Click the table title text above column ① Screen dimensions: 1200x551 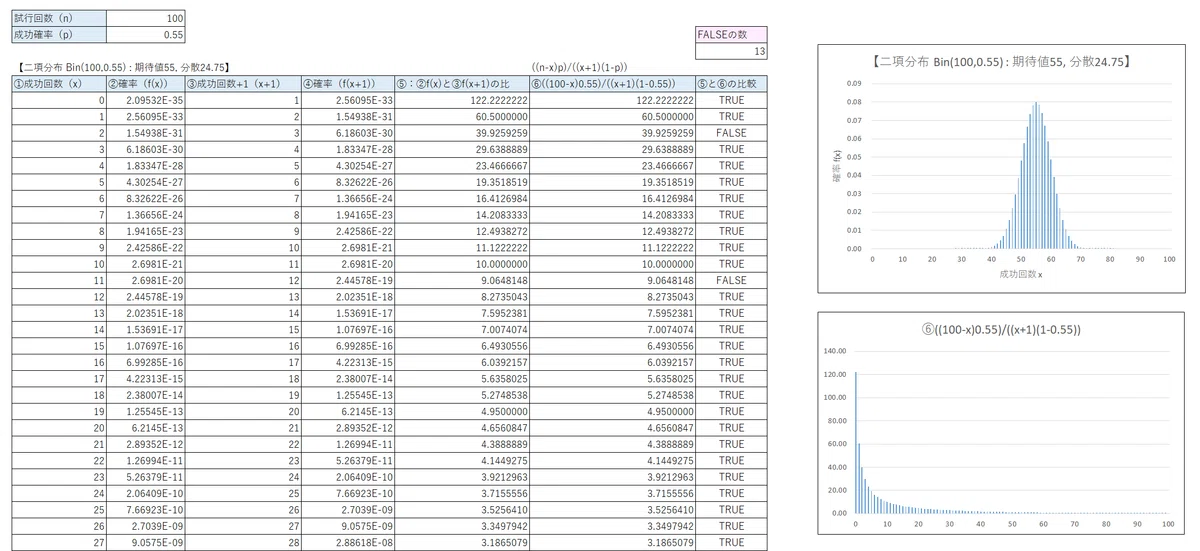[x=122, y=68]
